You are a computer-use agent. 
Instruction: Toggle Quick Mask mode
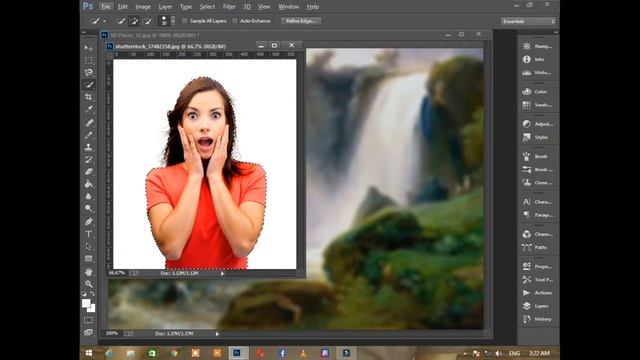pos(89,320)
